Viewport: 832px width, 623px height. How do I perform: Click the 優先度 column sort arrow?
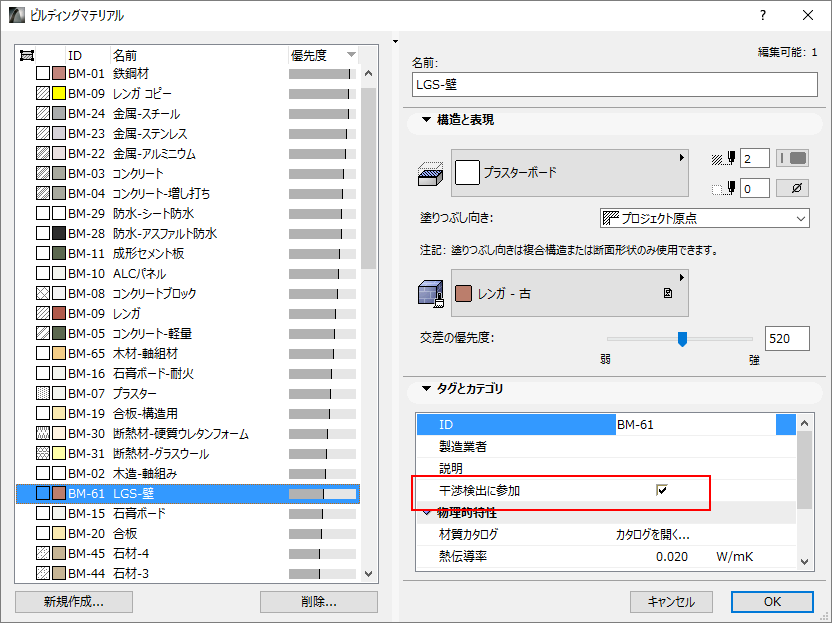coord(351,55)
